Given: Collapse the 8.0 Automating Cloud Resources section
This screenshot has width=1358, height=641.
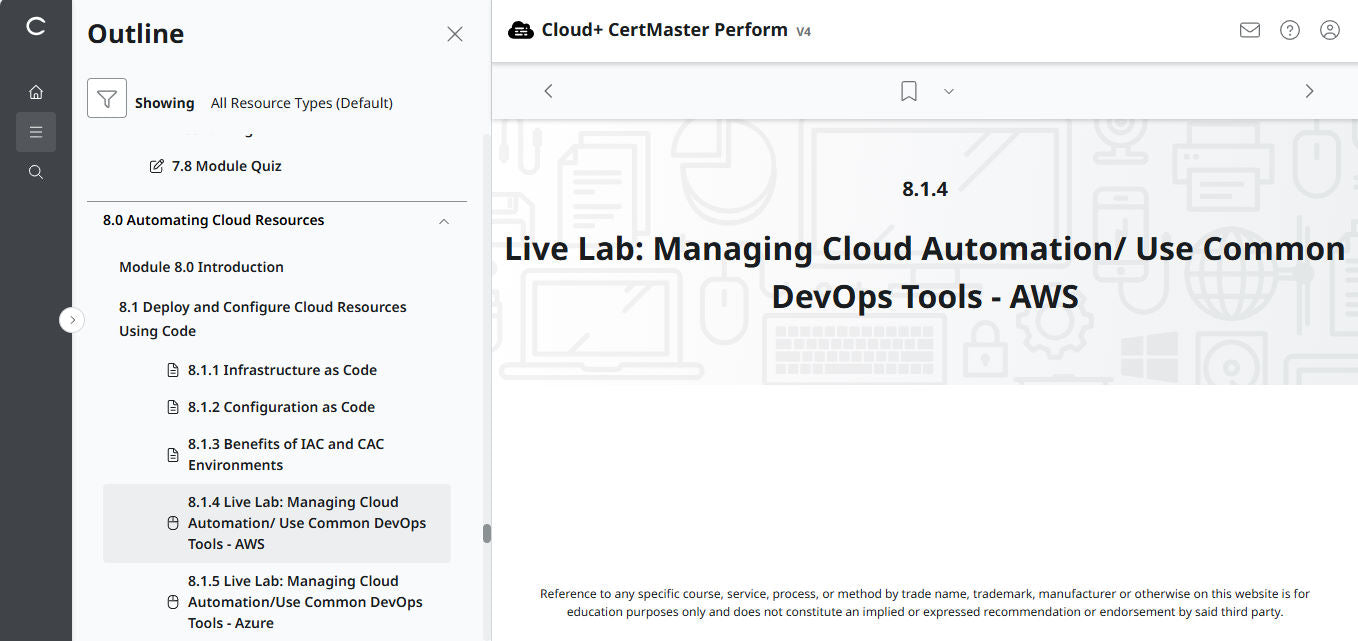Looking at the screenshot, I should click(443, 220).
